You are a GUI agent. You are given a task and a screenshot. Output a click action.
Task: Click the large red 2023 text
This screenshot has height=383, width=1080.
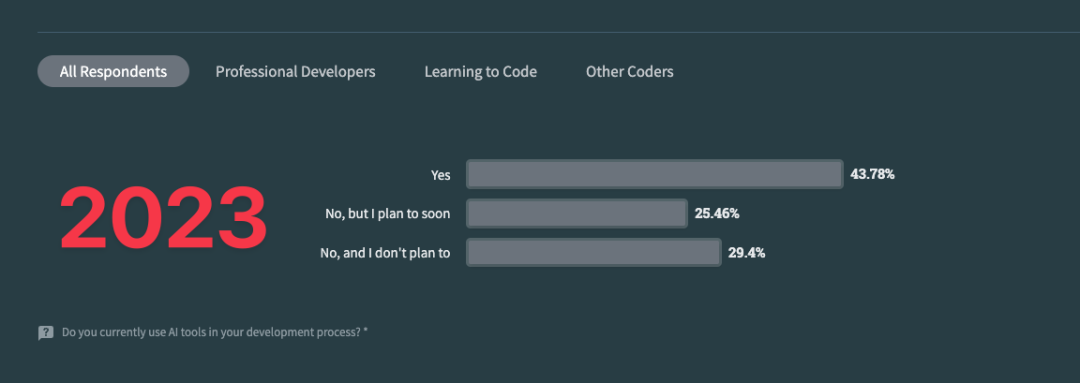[x=163, y=219]
